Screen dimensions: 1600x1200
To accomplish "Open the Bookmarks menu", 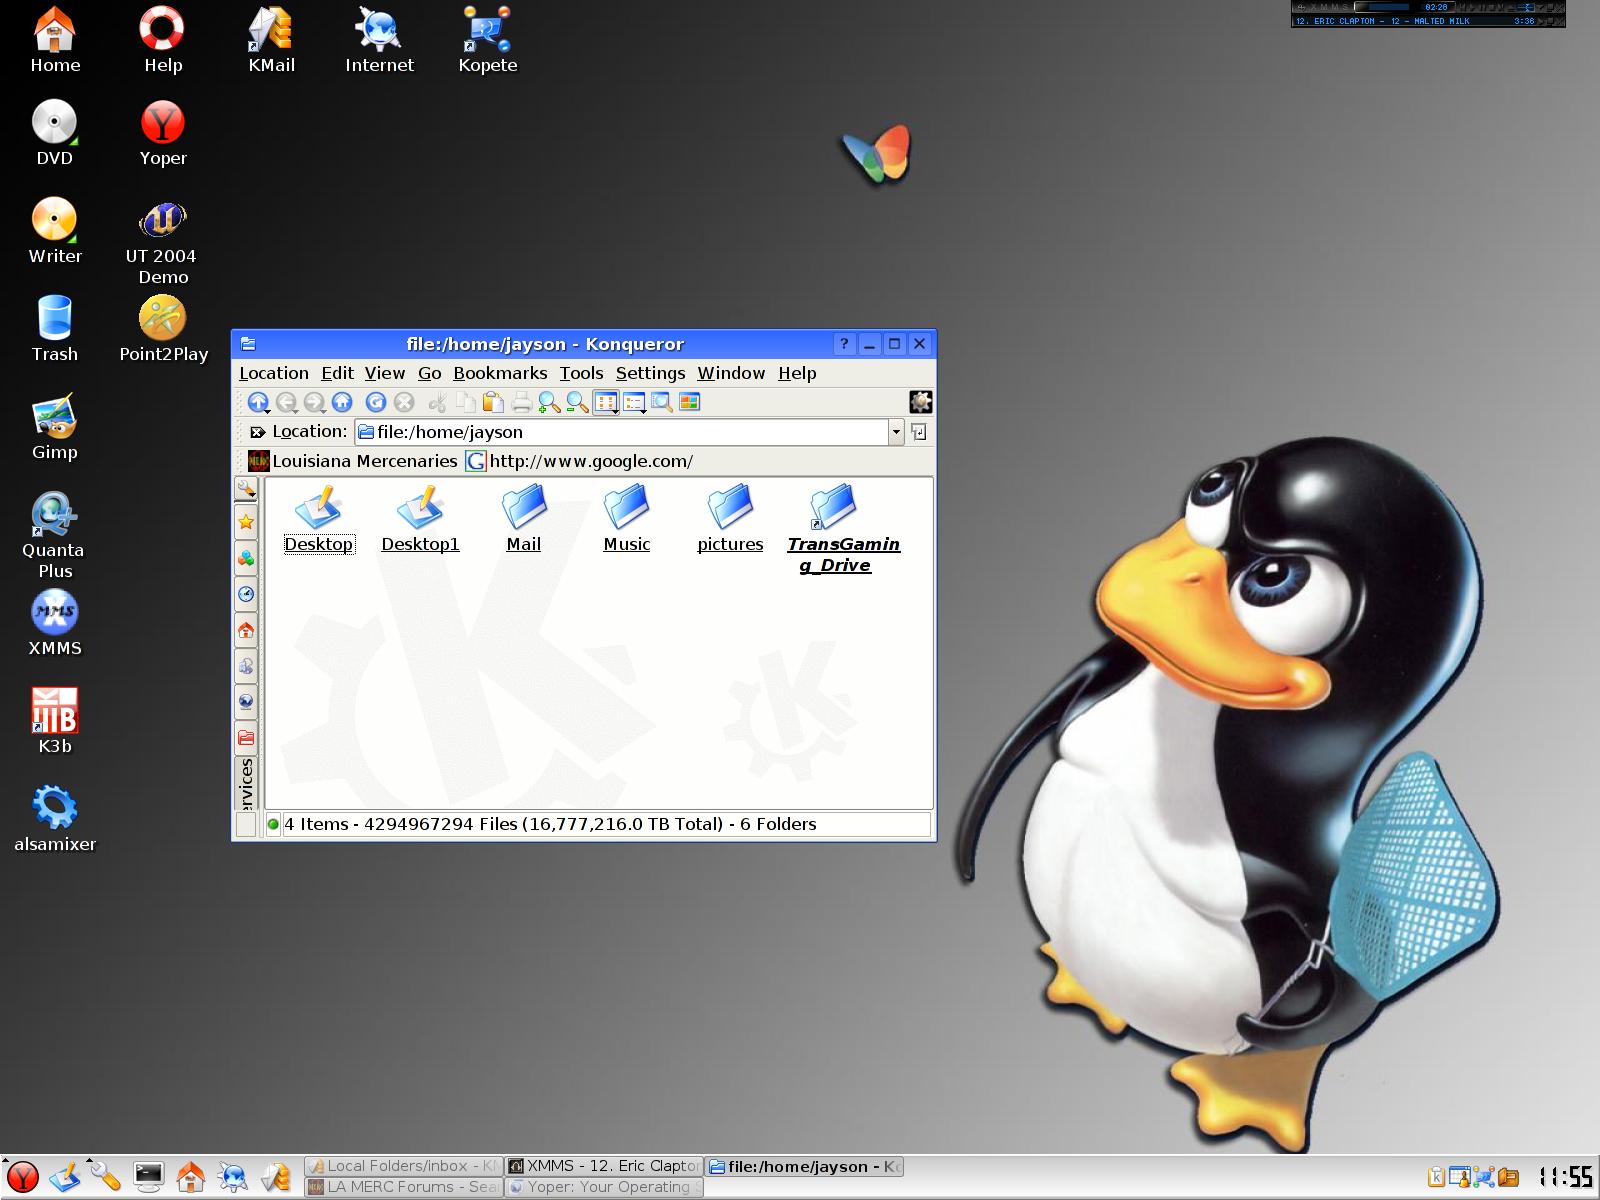I will 500,373.
